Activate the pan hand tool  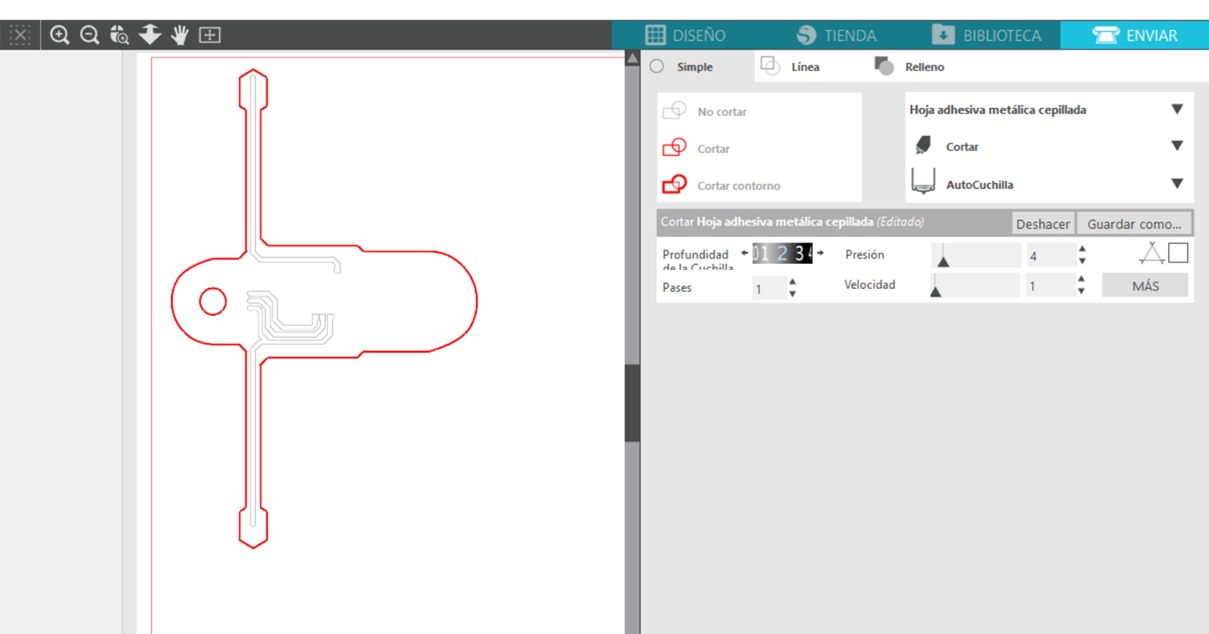click(180, 35)
